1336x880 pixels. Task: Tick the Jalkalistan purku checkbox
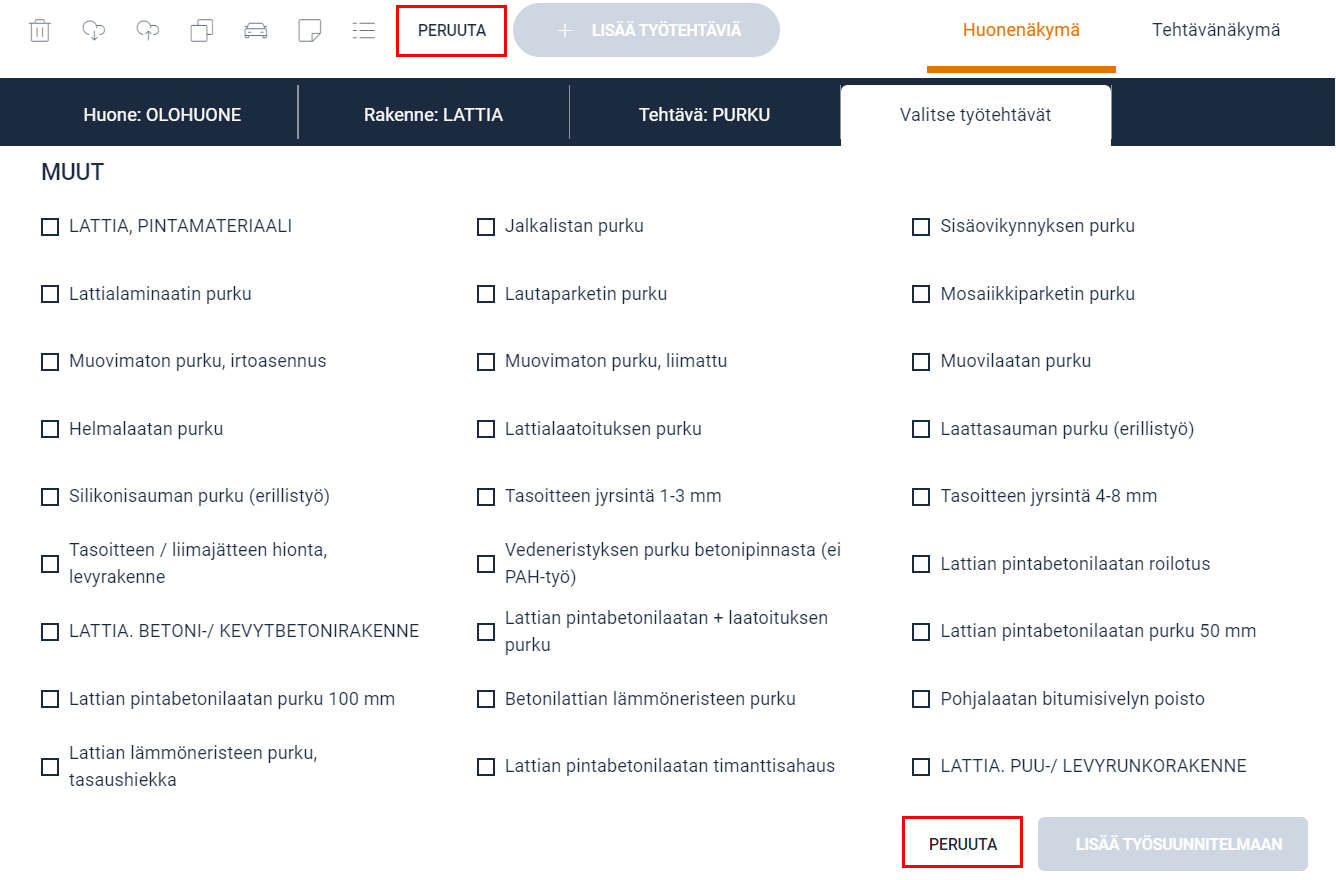[x=486, y=227]
